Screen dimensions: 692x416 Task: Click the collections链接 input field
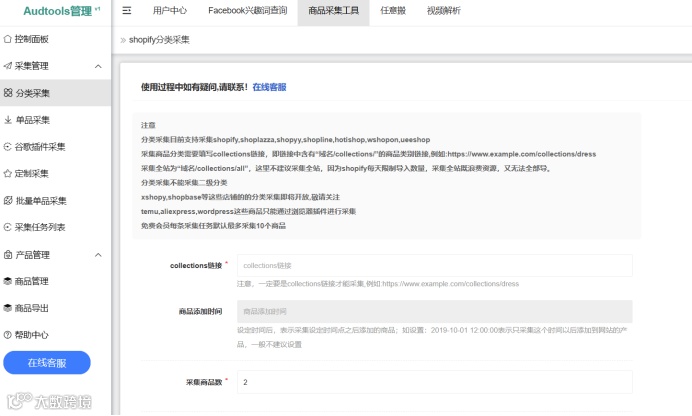(435, 266)
